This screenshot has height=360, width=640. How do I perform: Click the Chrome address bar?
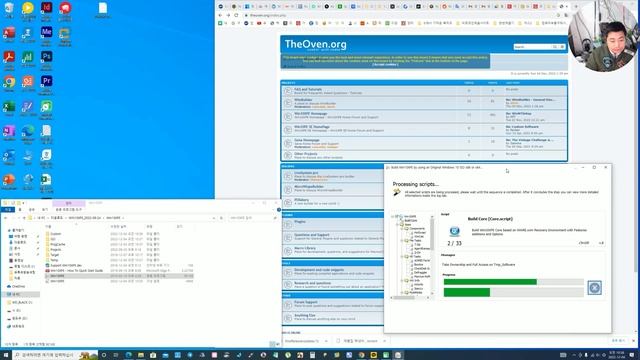[400, 15]
